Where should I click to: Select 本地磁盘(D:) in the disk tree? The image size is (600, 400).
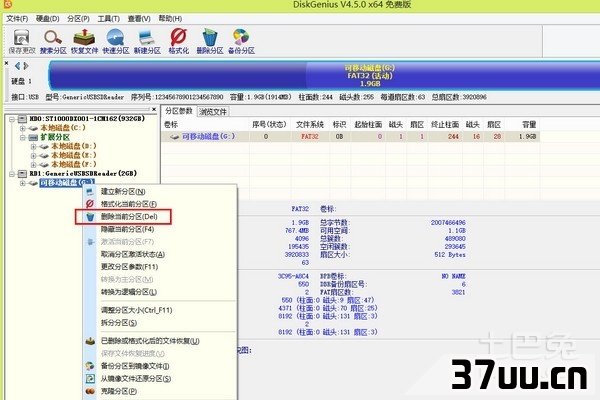pos(73,146)
